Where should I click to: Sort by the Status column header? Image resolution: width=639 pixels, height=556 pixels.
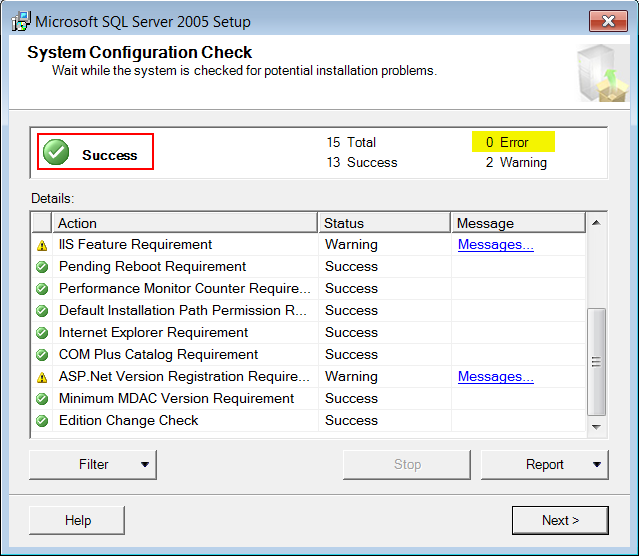click(x=384, y=223)
